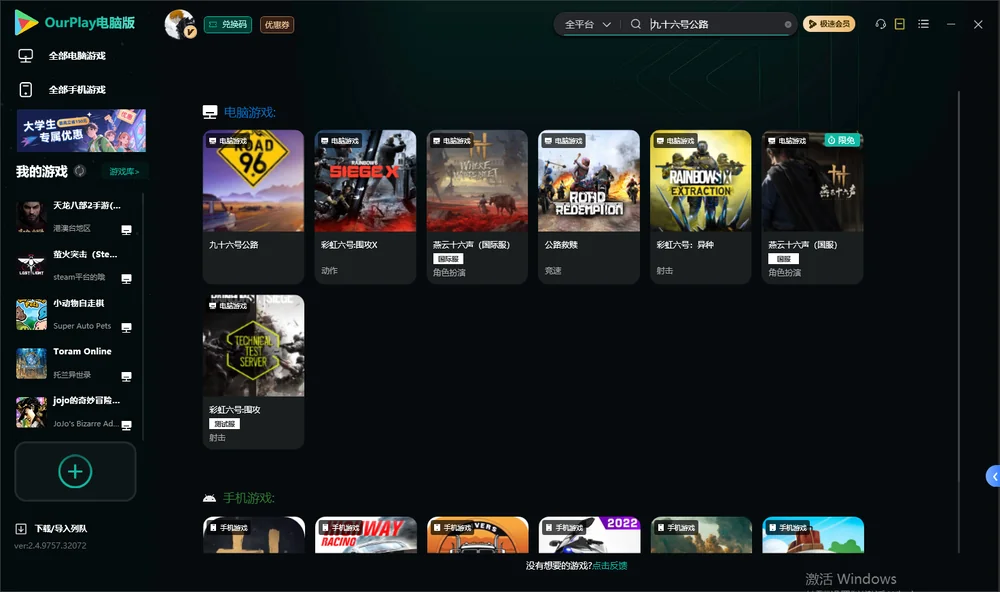Screen dimensions: 1000x592
Task: Click the search input field
Action: tap(715, 24)
